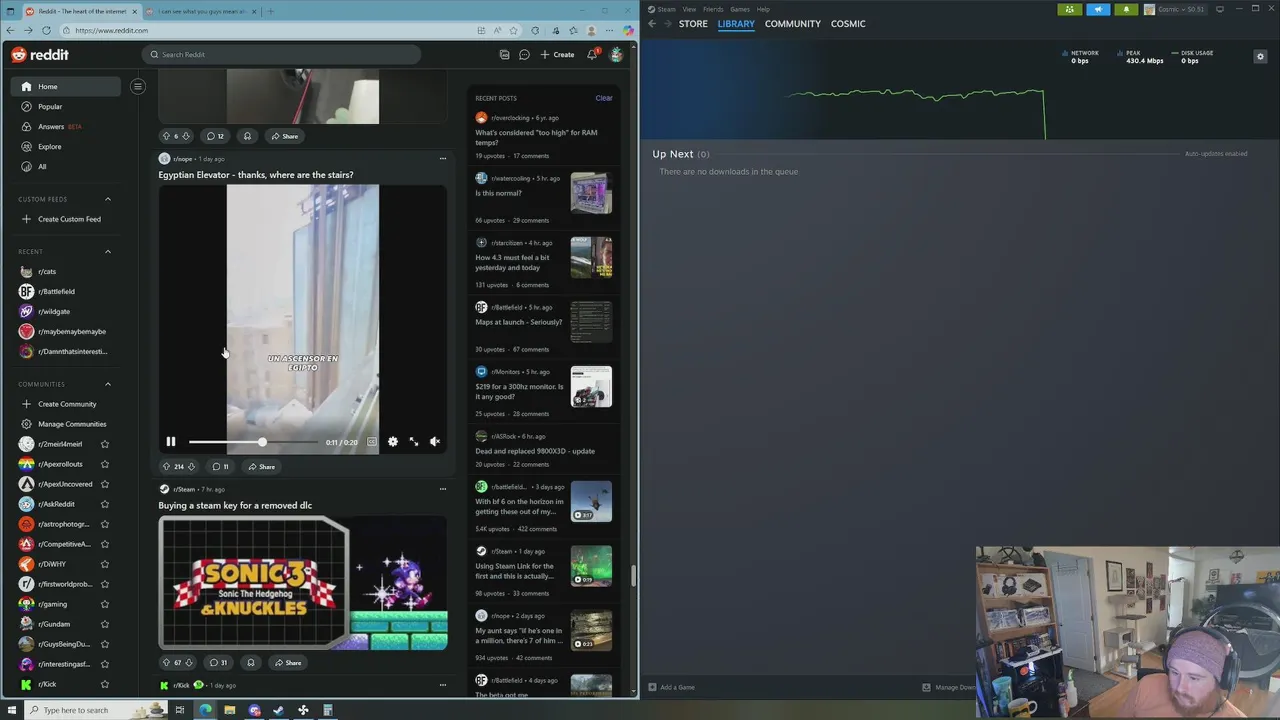Click the Reddit logo
Viewport: 1280px width, 720px height.
click(40, 55)
